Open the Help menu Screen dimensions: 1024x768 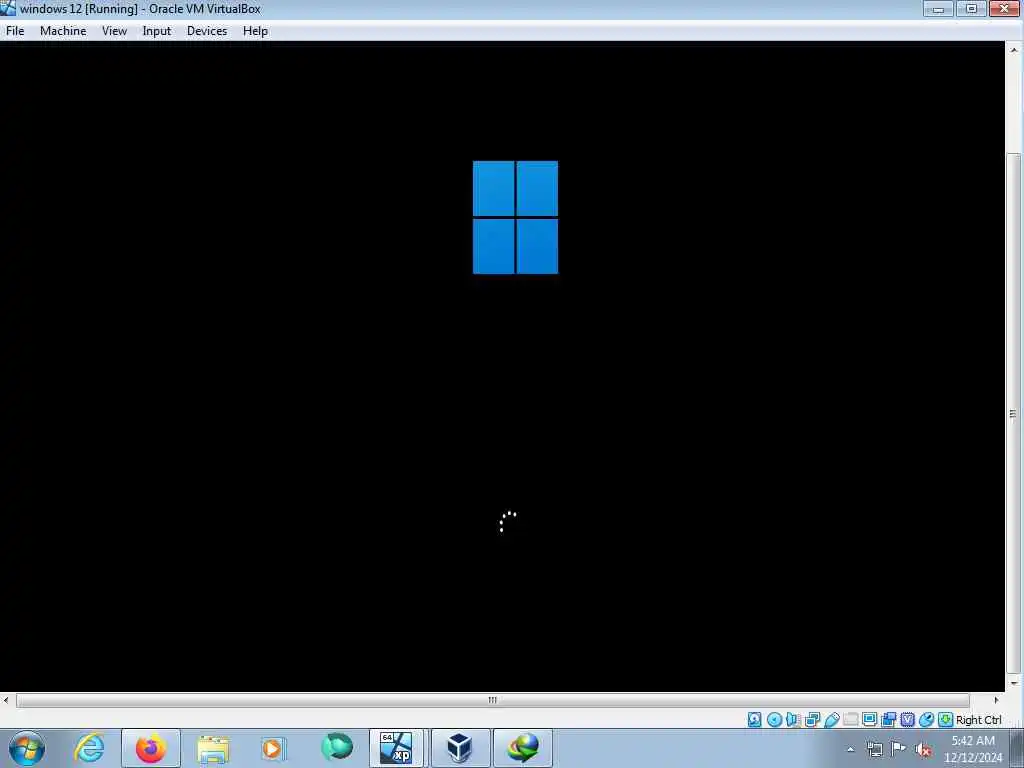(255, 31)
